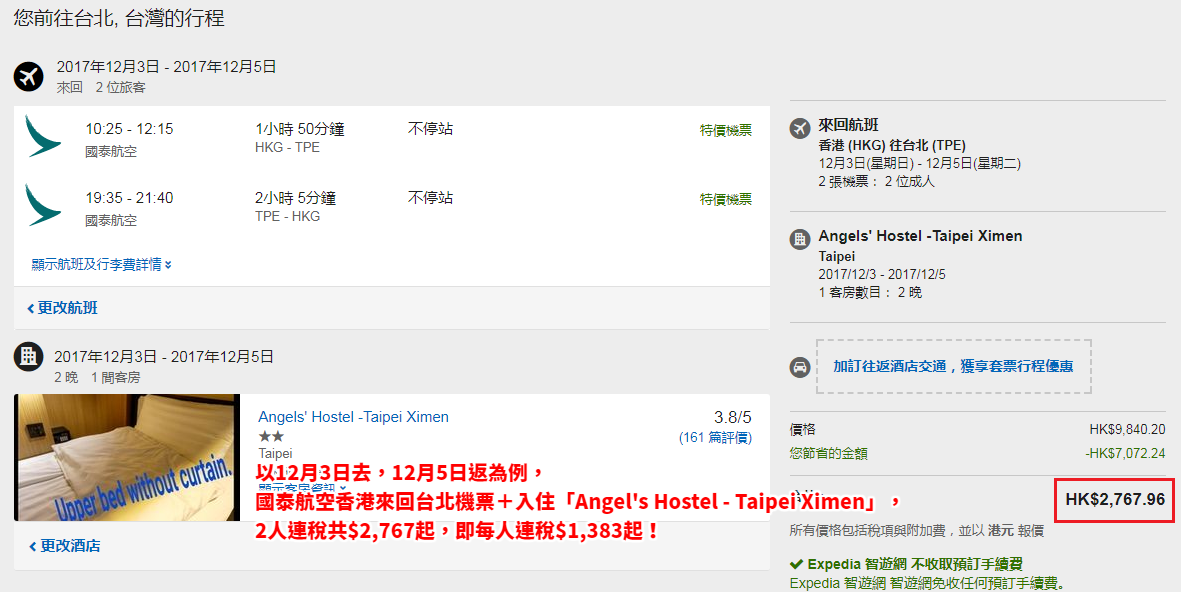Click the flight date range 2017年12月3日 - 2017年12月5日 beside the airplane

[x=166, y=67]
